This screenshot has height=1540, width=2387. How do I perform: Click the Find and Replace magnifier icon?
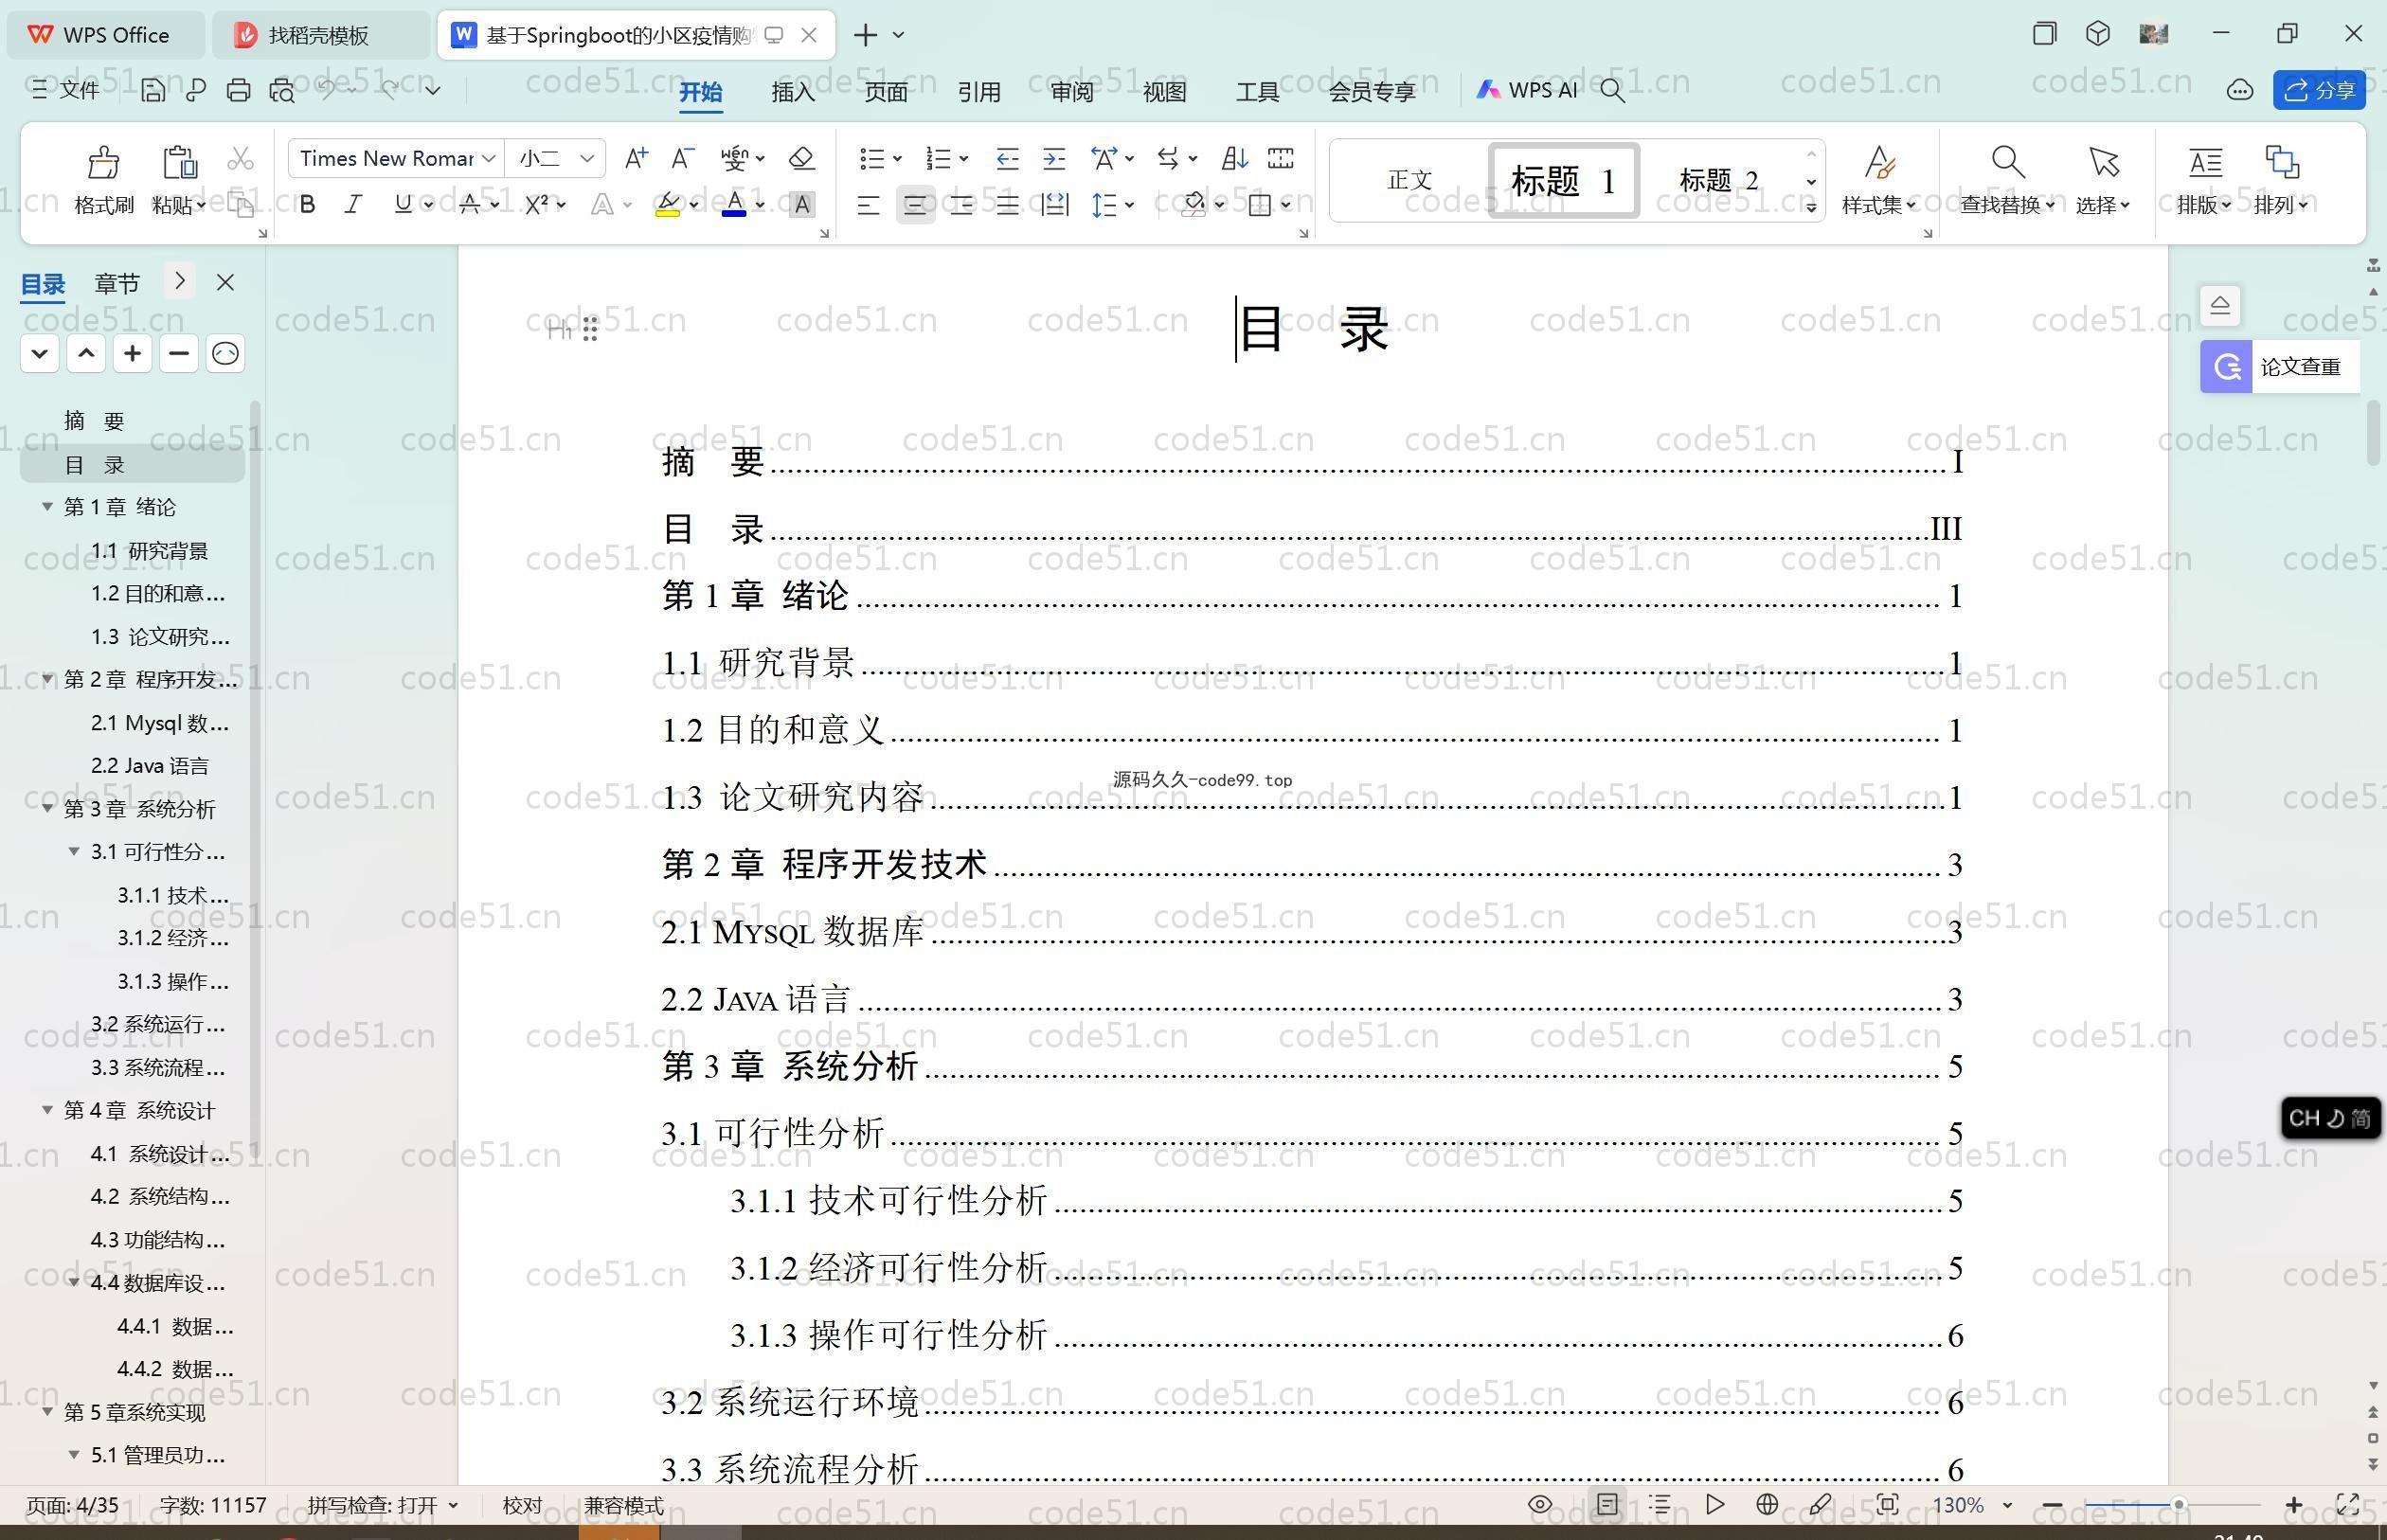2008,161
